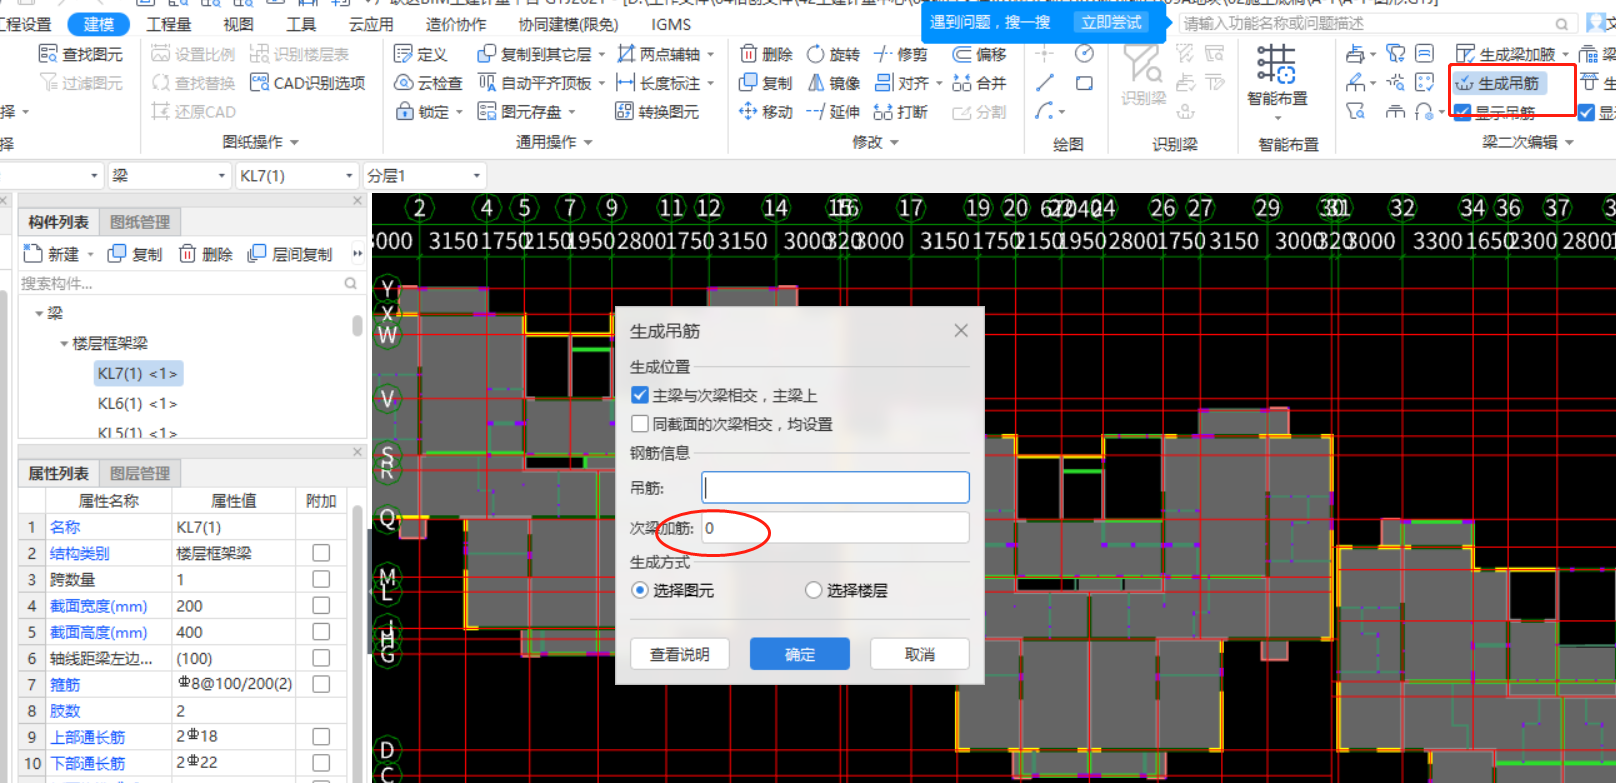Viewport: 1616px width, 783px height.
Task: Choose the circle draw tool
Action: click(1084, 54)
